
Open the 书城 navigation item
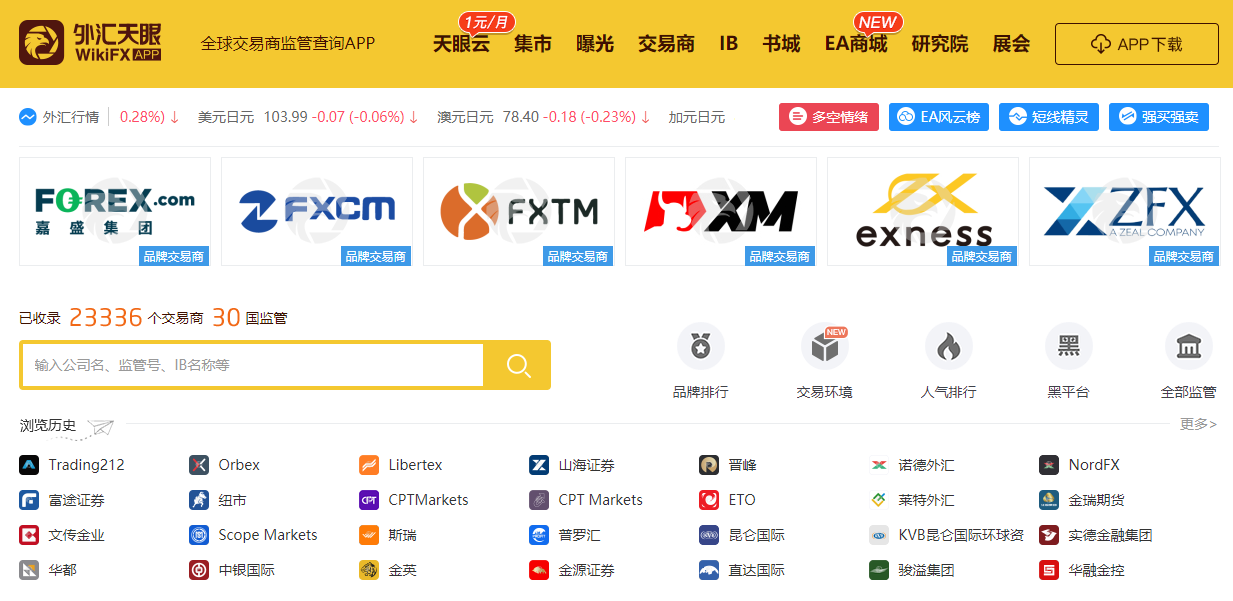(781, 44)
